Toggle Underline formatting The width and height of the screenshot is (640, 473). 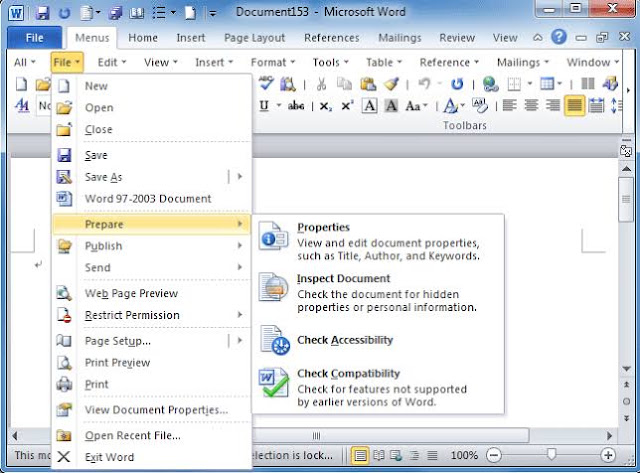[x=264, y=106]
